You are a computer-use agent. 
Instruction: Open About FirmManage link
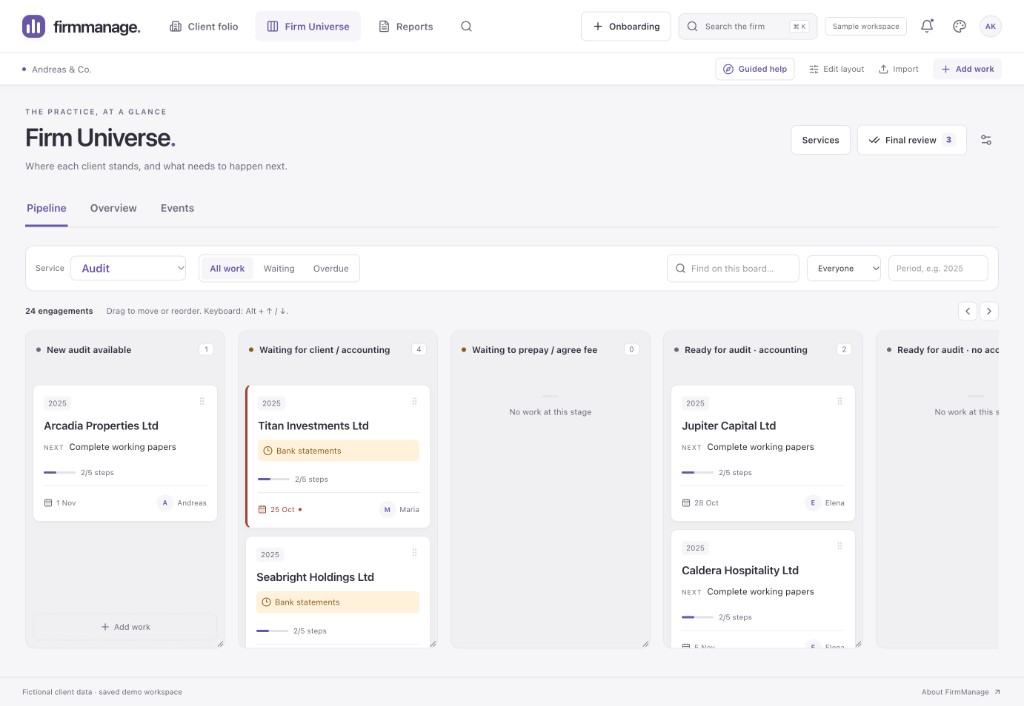pos(961,692)
